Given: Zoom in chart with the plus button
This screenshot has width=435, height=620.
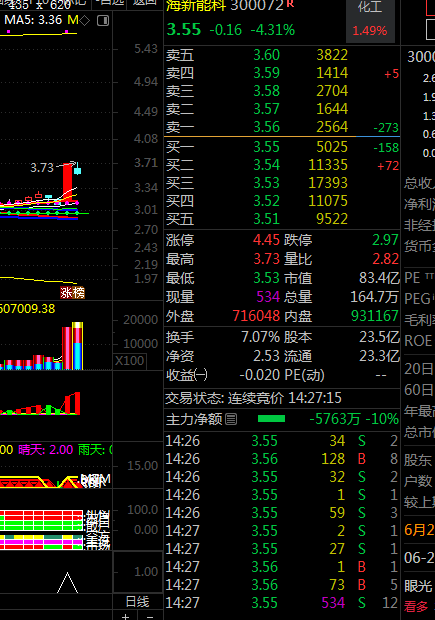Looking at the screenshot, I should click(125, 616).
